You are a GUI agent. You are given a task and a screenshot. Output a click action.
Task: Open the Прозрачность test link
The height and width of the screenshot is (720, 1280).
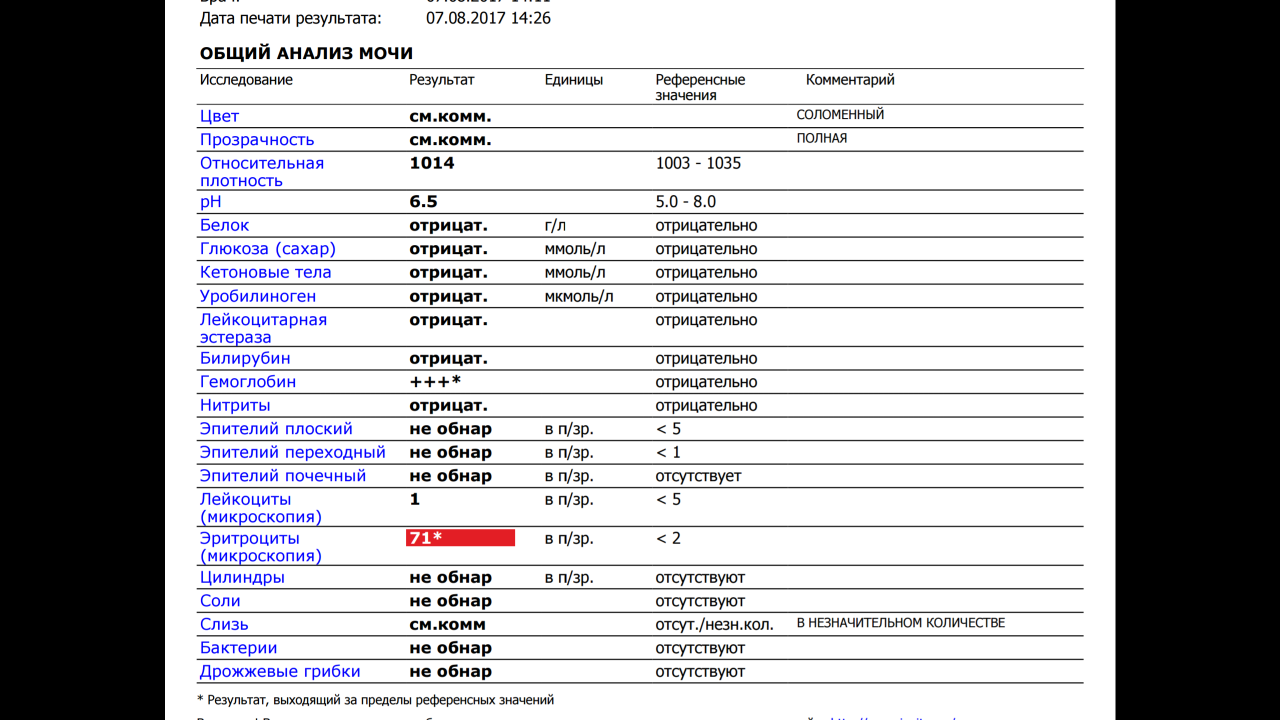click(x=257, y=140)
